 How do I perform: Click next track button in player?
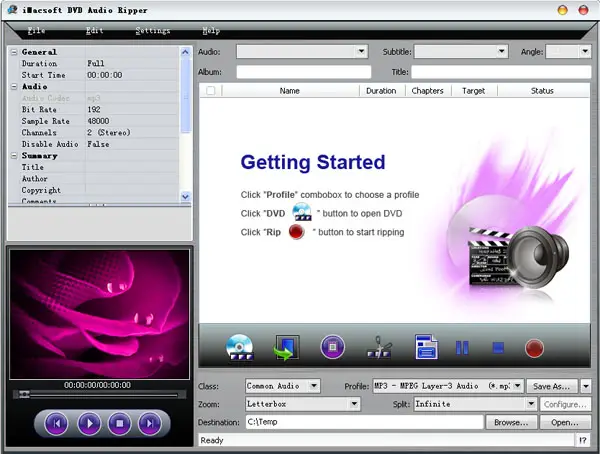pyautogui.click(x=150, y=423)
